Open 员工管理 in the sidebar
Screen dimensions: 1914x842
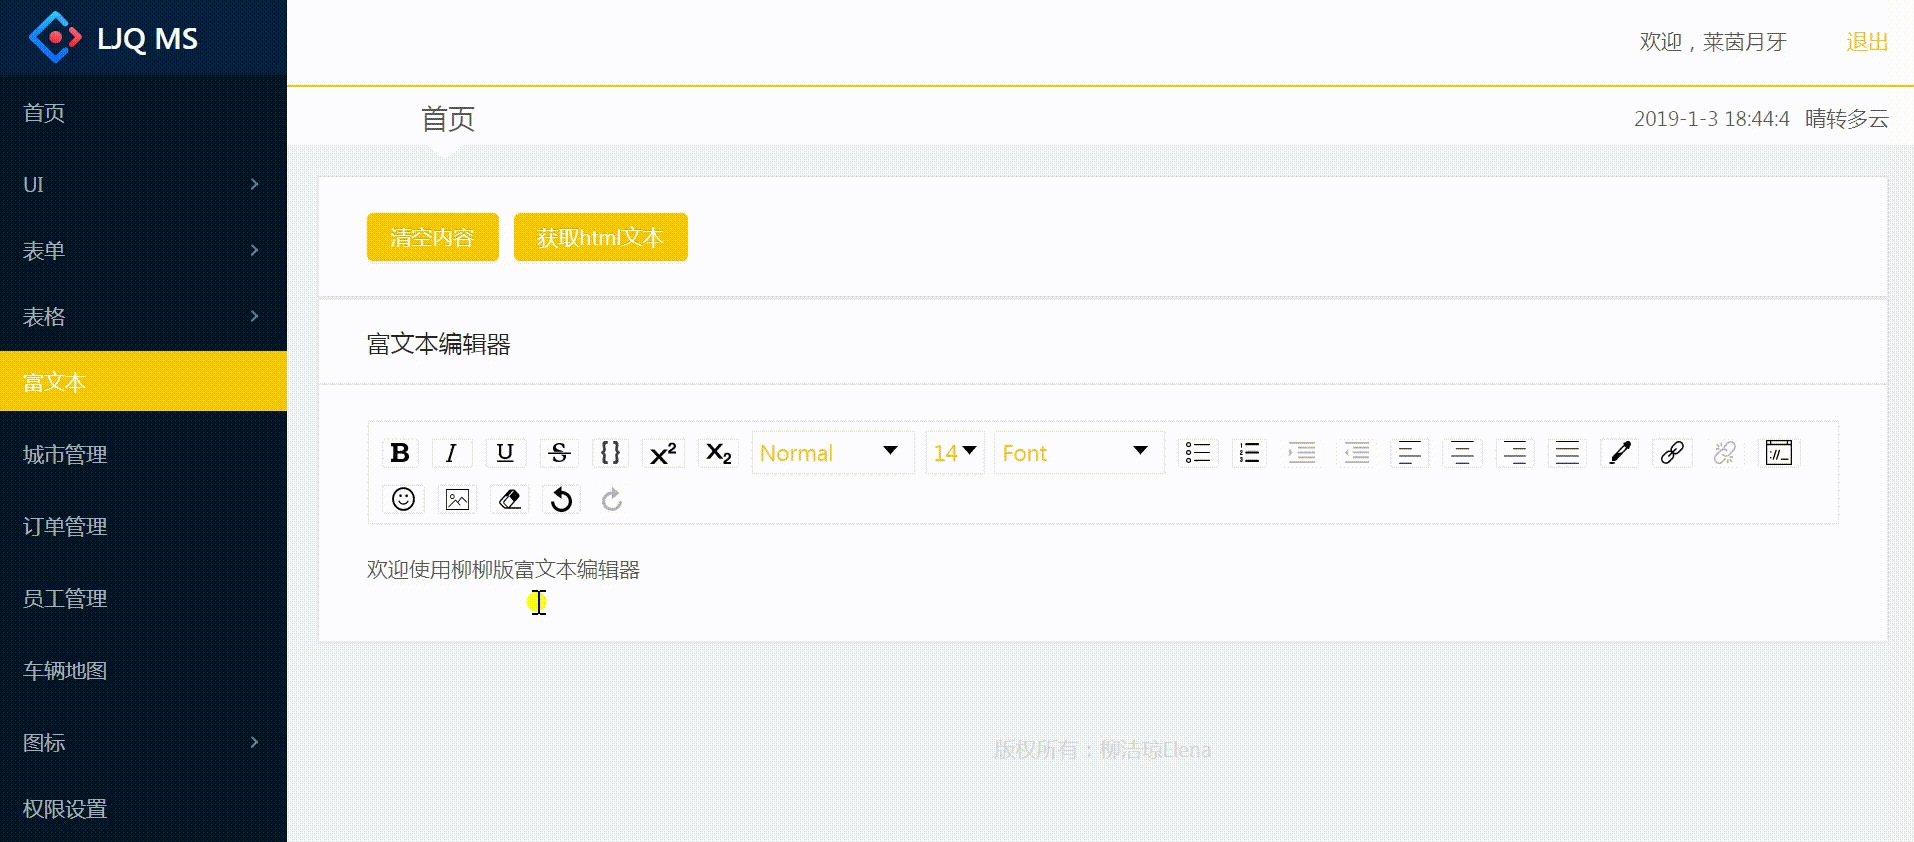[x=143, y=598]
